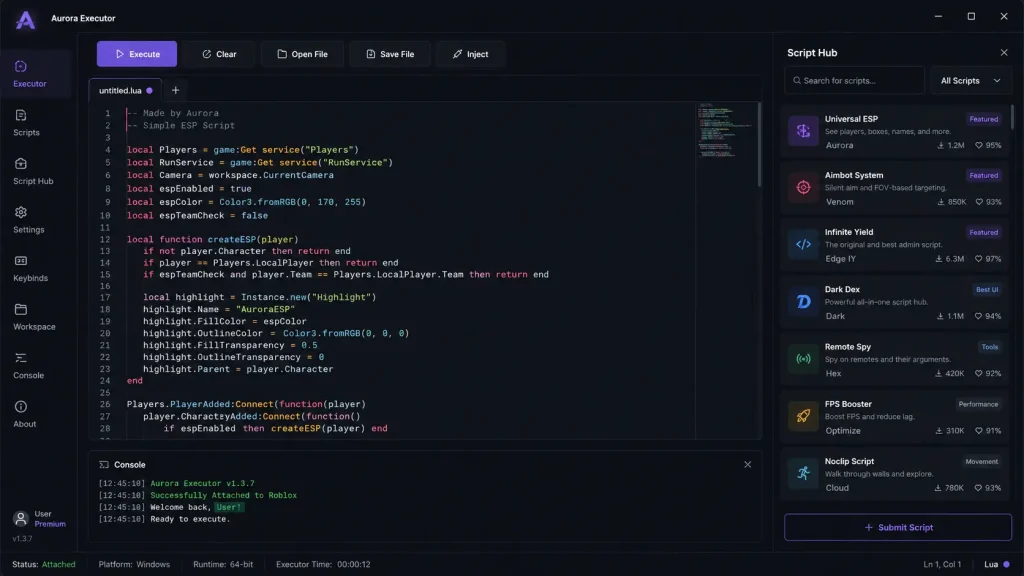This screenshot has width=1024, height=576.
Task: Open the Aimbot System script icon
Action: [803, 187]
